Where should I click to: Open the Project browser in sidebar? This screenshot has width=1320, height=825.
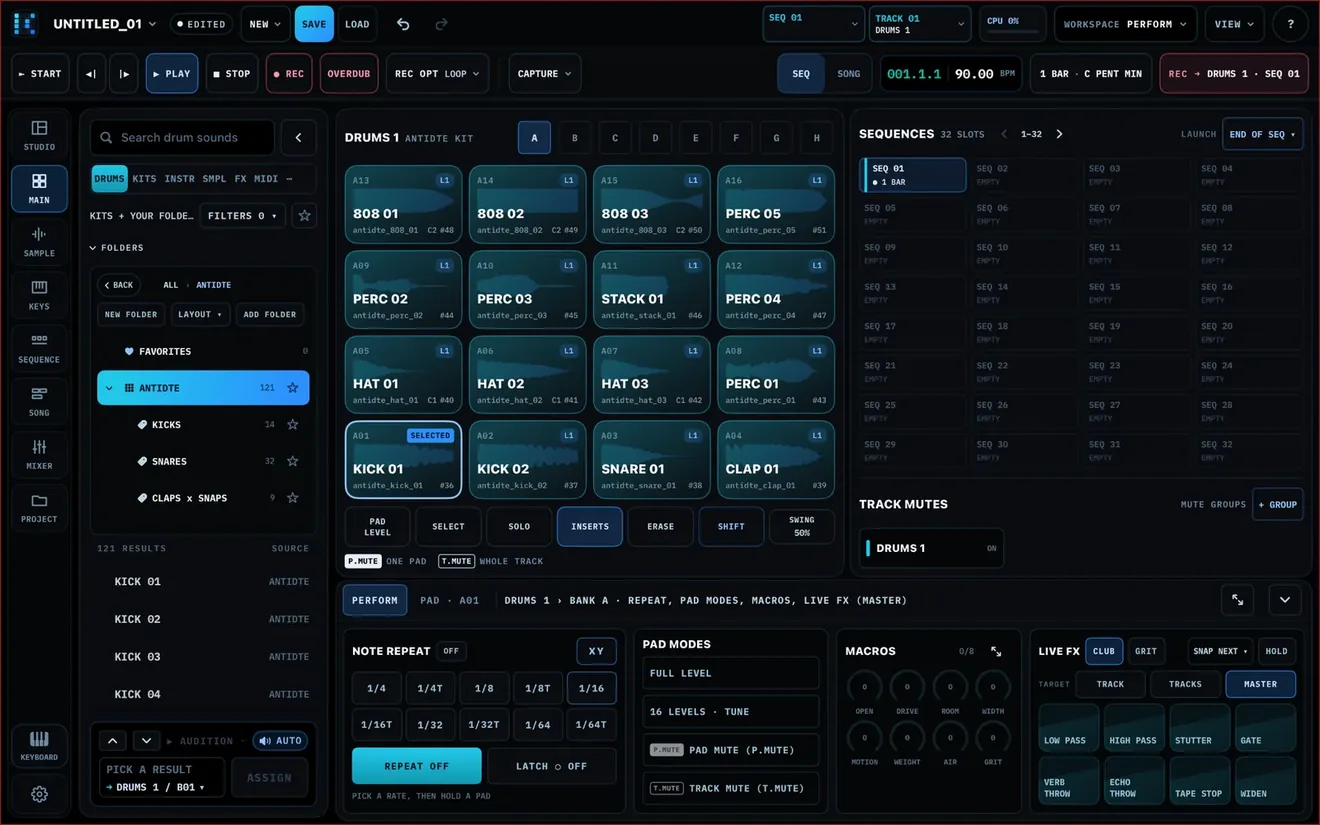point(39,506)
